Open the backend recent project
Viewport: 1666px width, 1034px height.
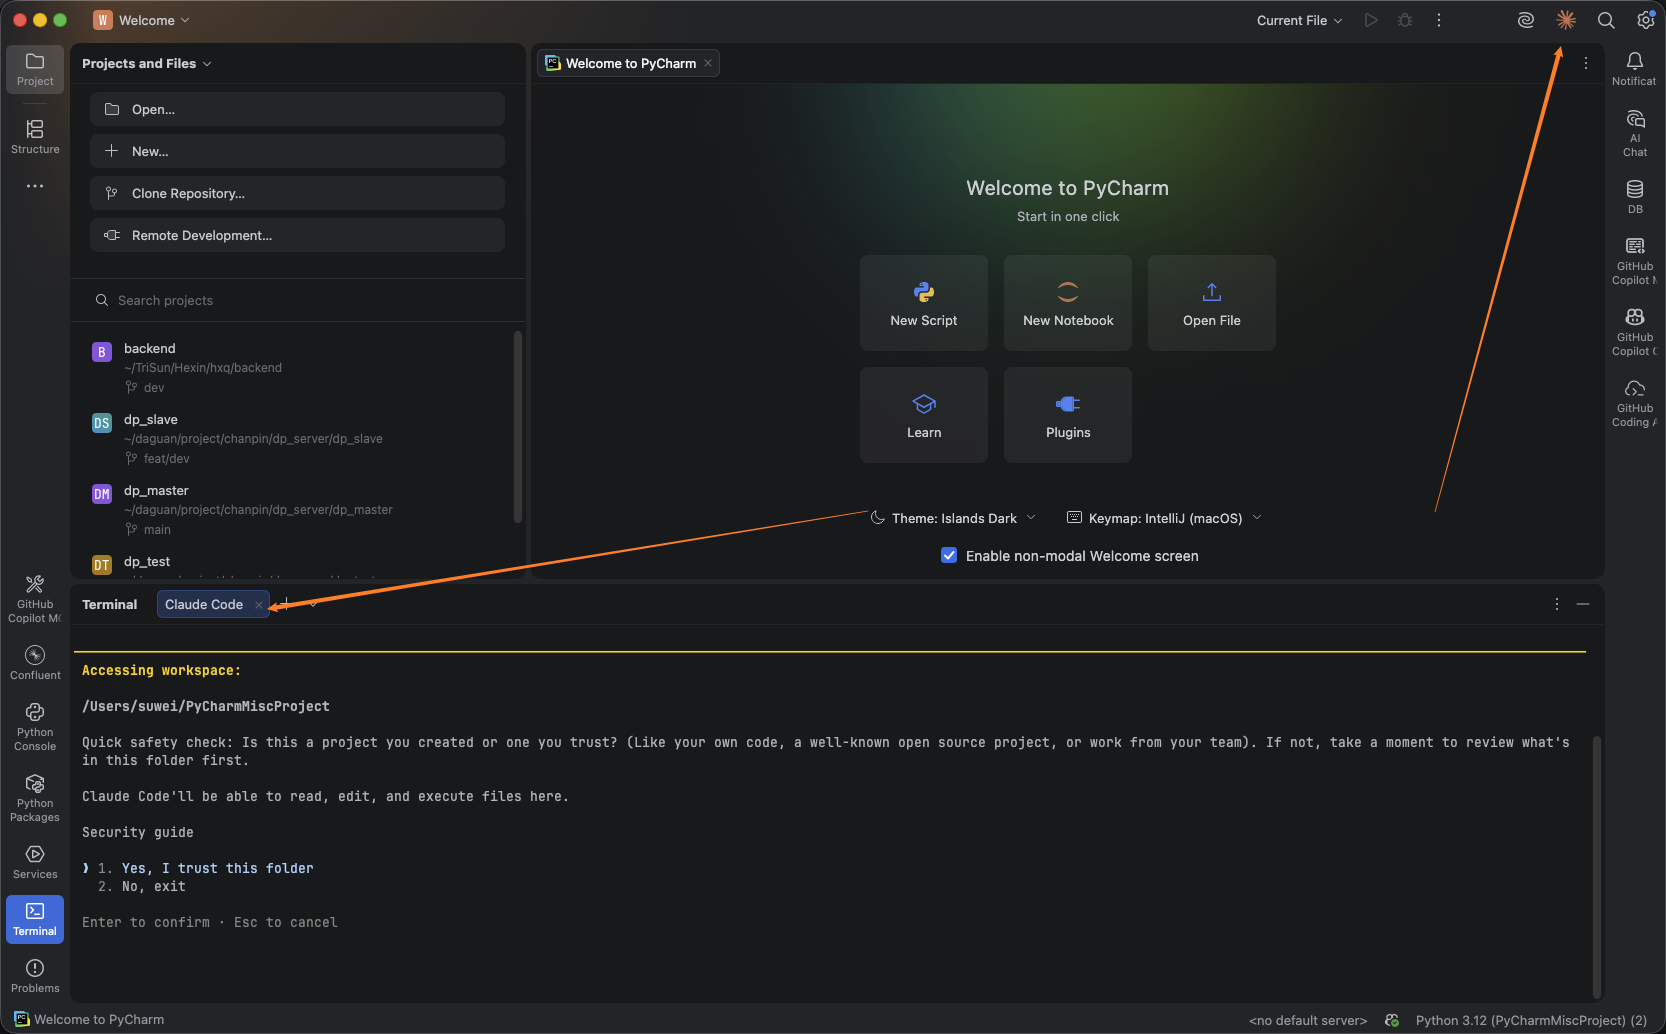pyautogui.click(x=297, y=367)
